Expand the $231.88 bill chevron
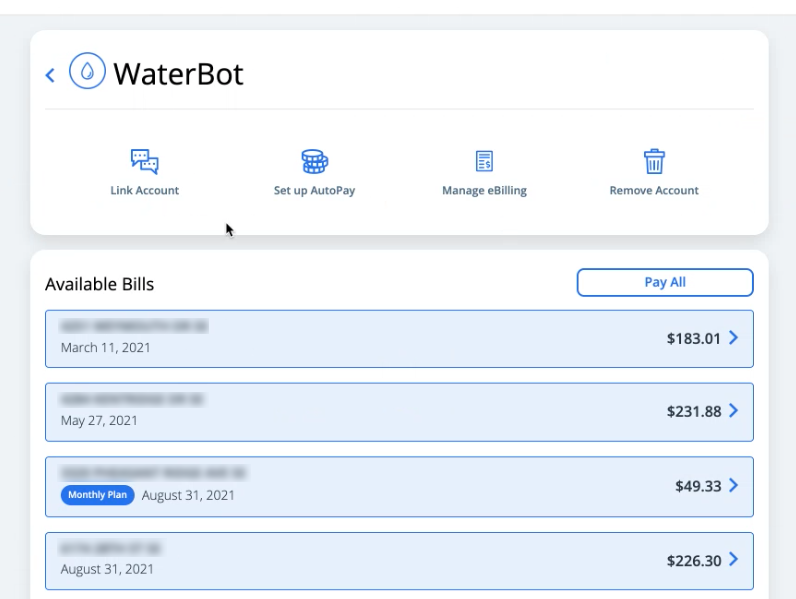The height and width of the screenshot is (599, 796). pos(734,411)
